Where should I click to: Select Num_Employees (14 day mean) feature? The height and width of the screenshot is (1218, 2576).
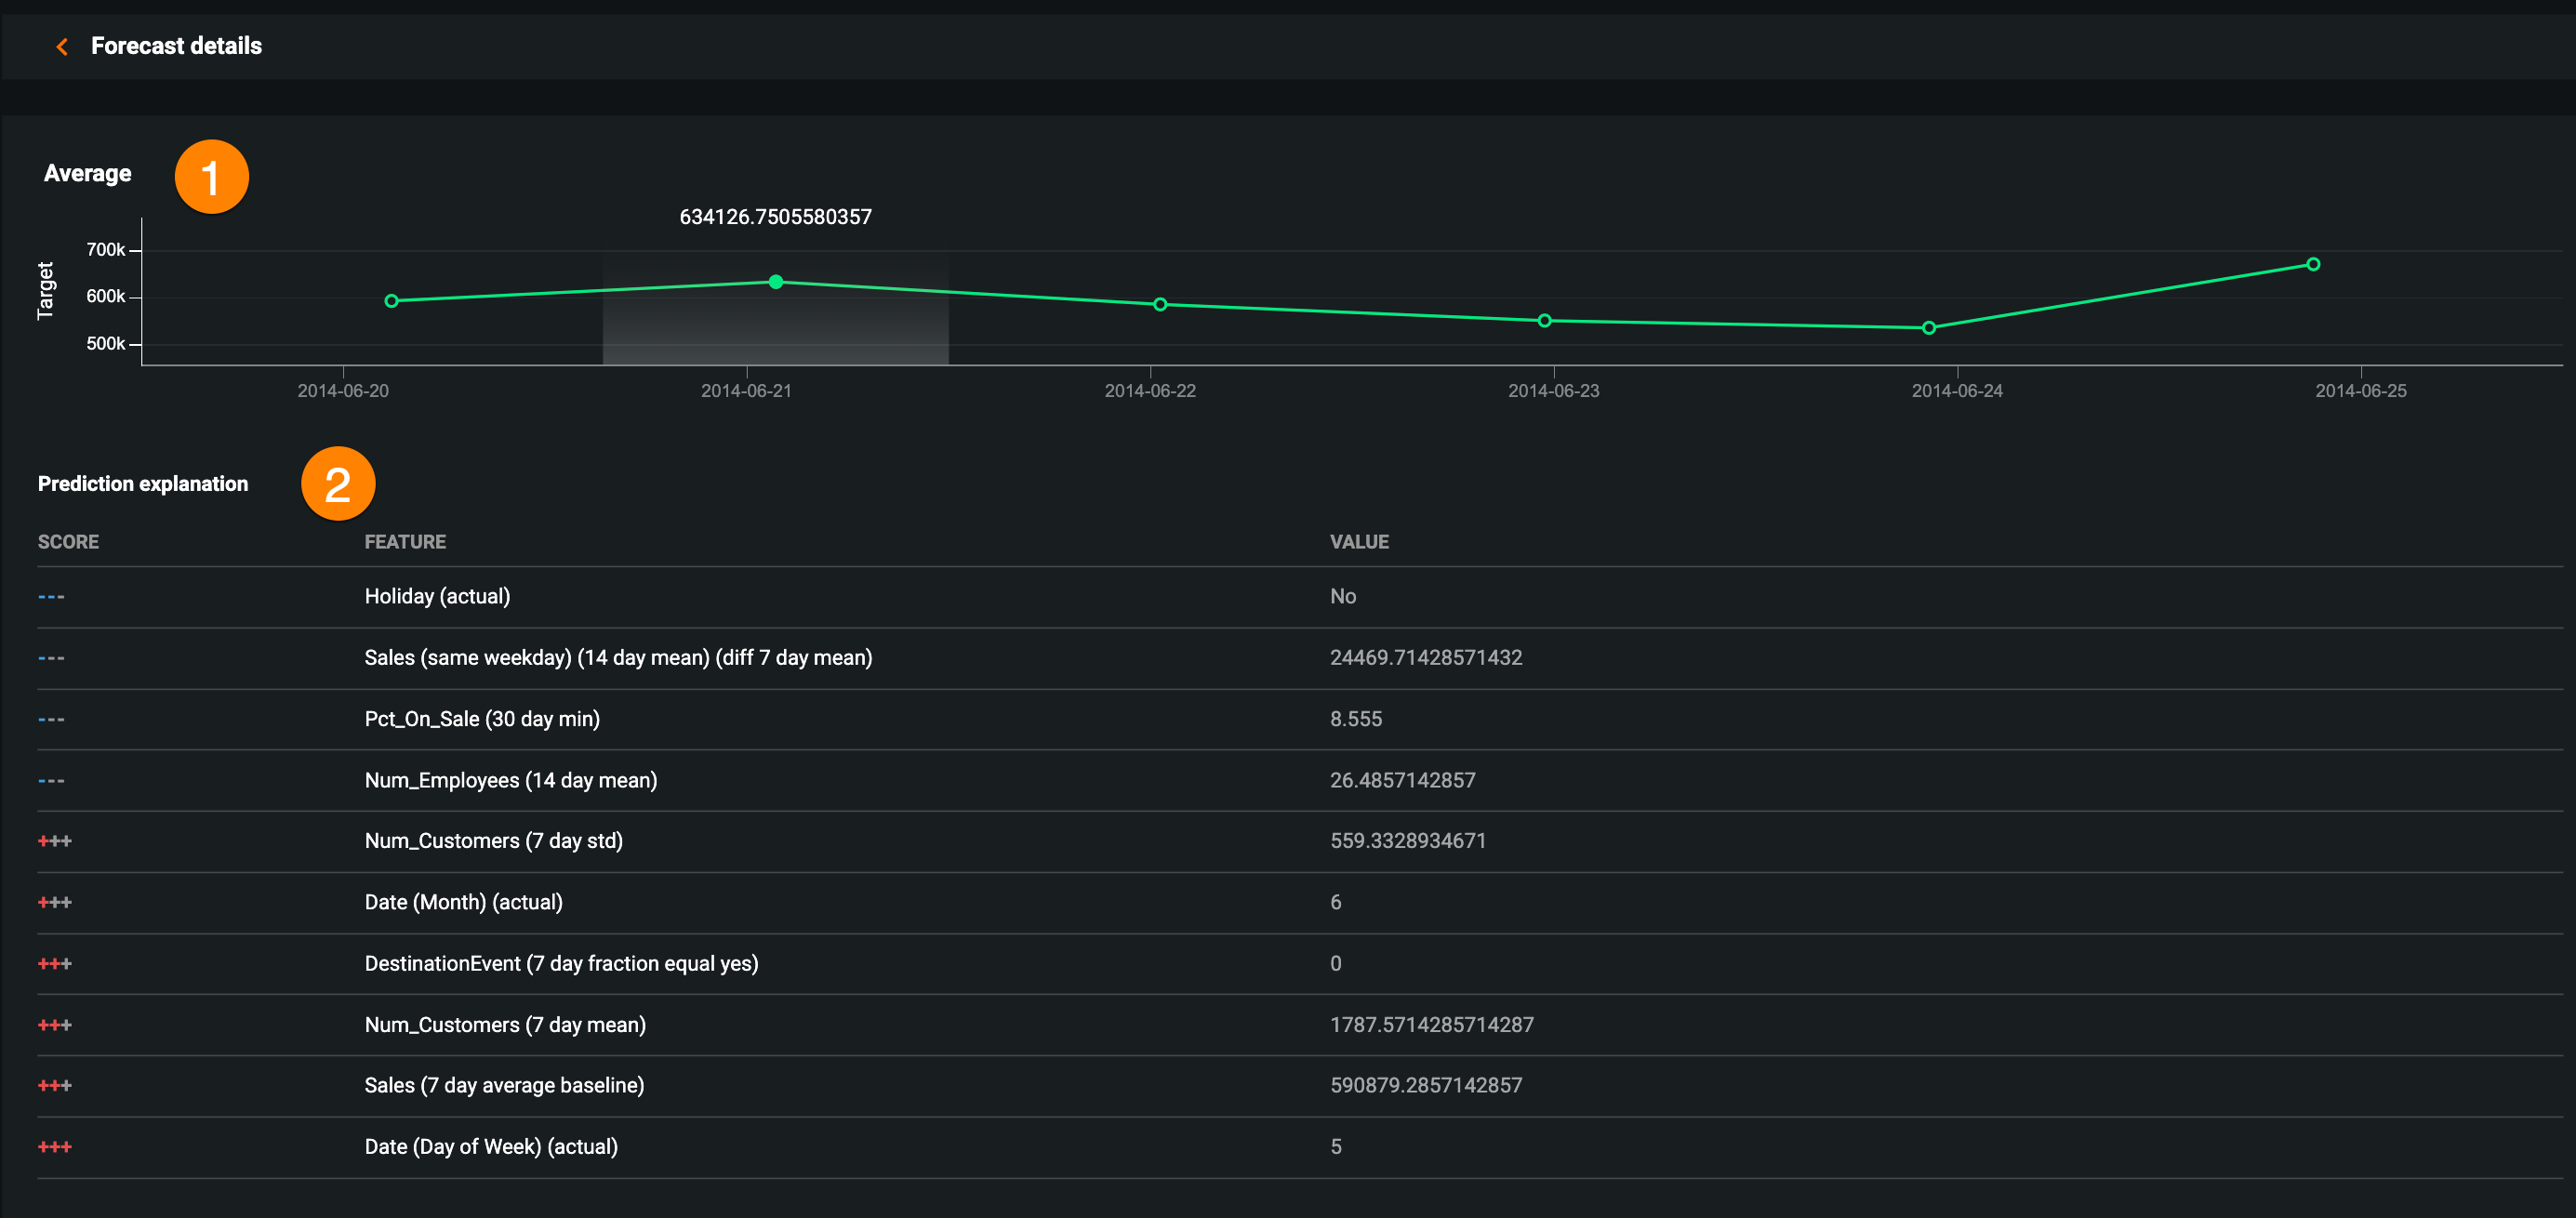tap(510, 780)
